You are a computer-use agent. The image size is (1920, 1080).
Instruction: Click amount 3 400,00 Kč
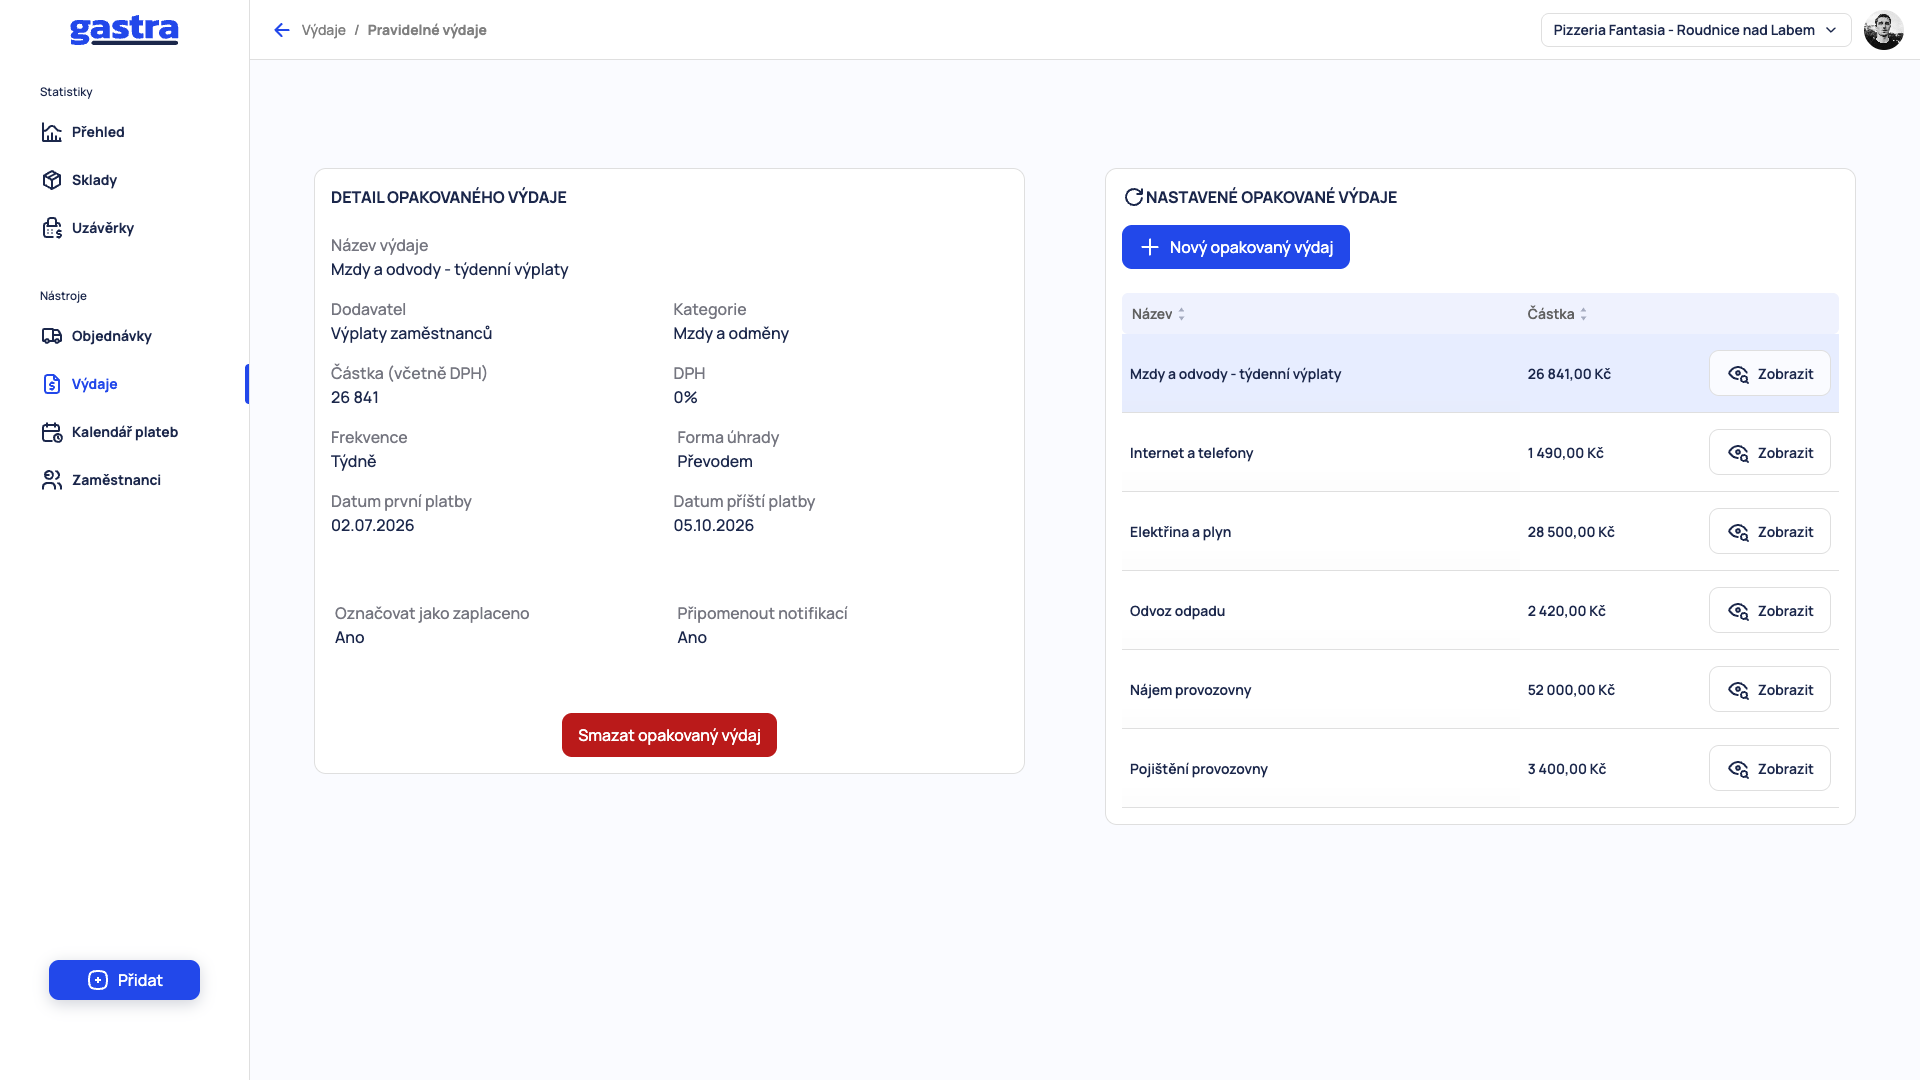point(1567,769)
